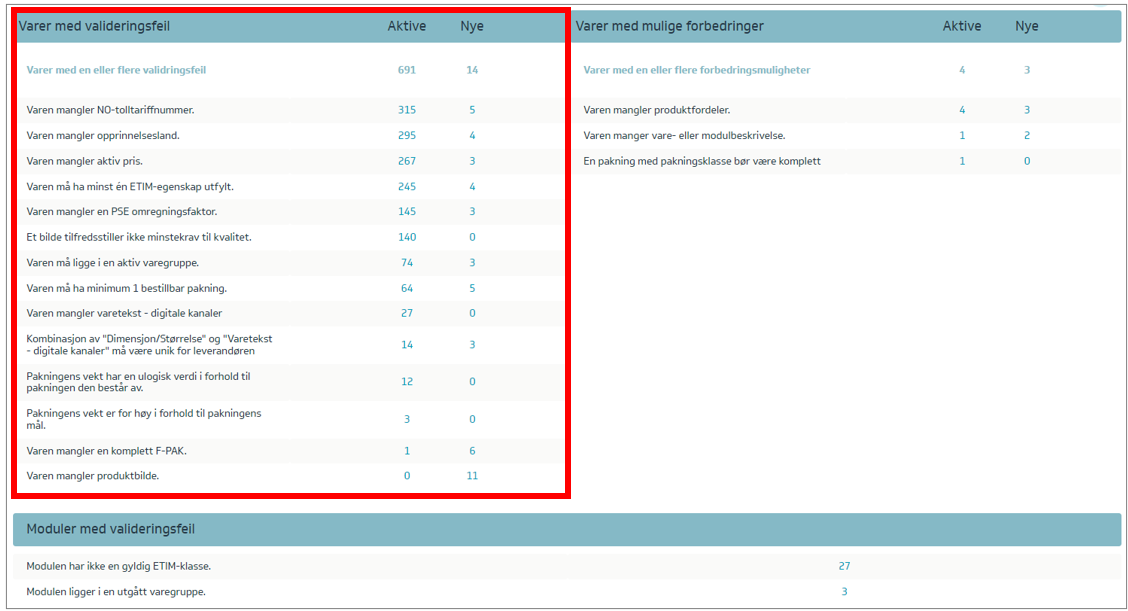
Task: Open new count 6 for missing komplett F-PAK
Action: click(472, 451)
